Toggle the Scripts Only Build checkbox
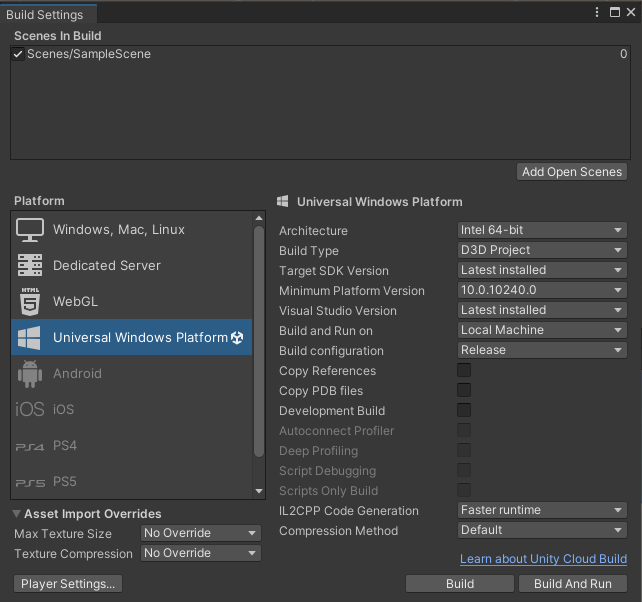The height and width of the screenshot is (602, 642). [464, 490]
